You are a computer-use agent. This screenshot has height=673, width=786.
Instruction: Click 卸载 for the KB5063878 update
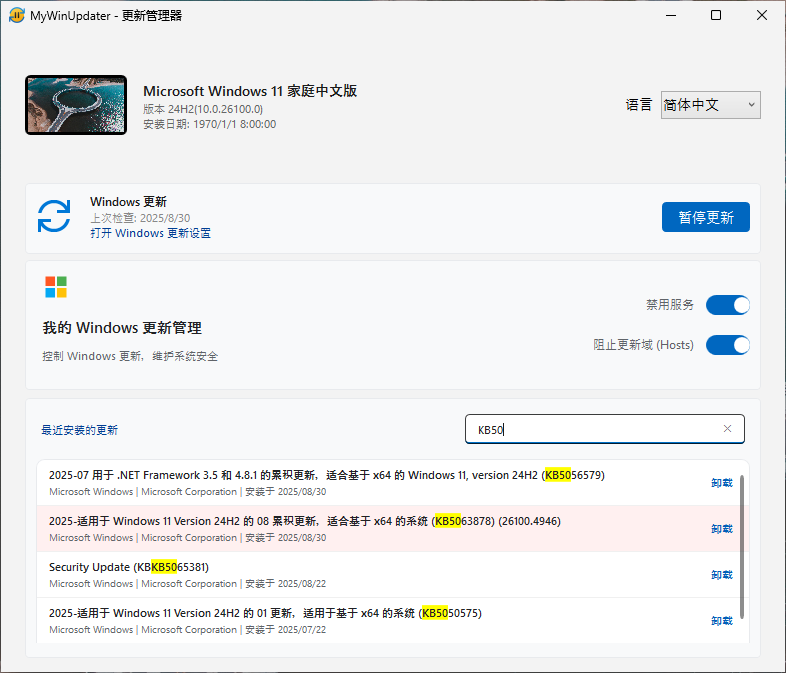point(722,529)
